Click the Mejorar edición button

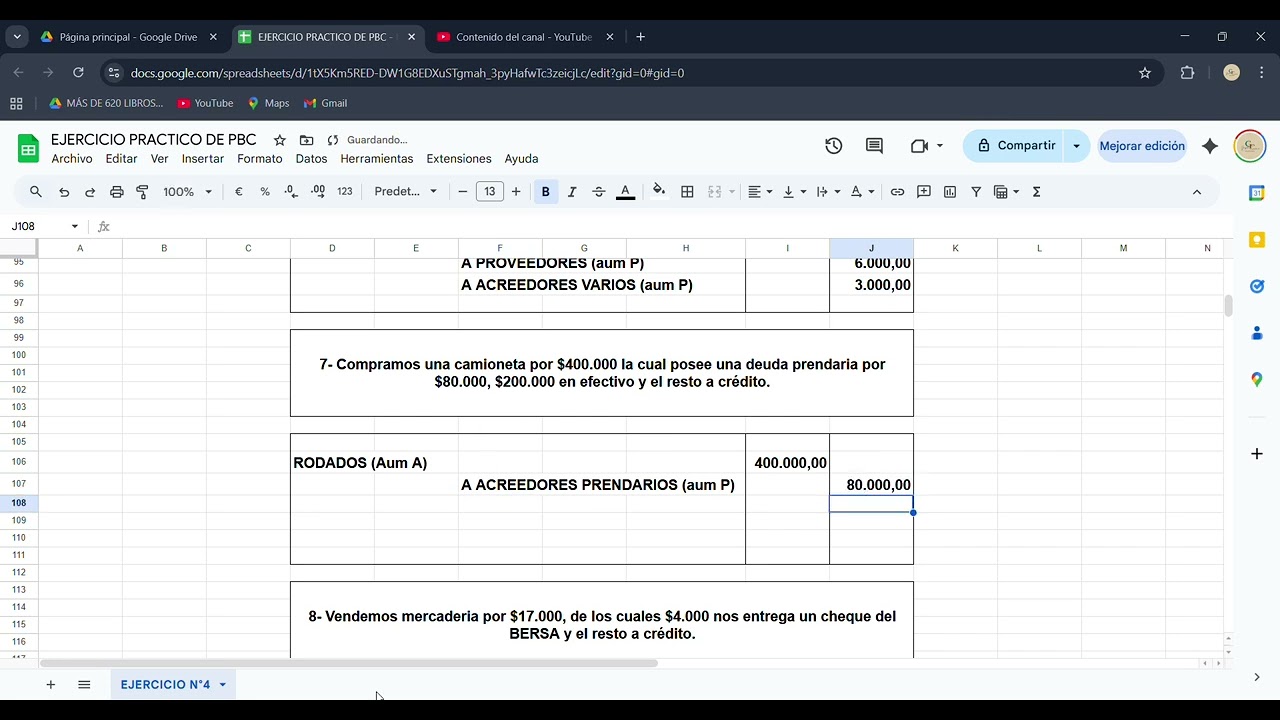click(1142, 146)
